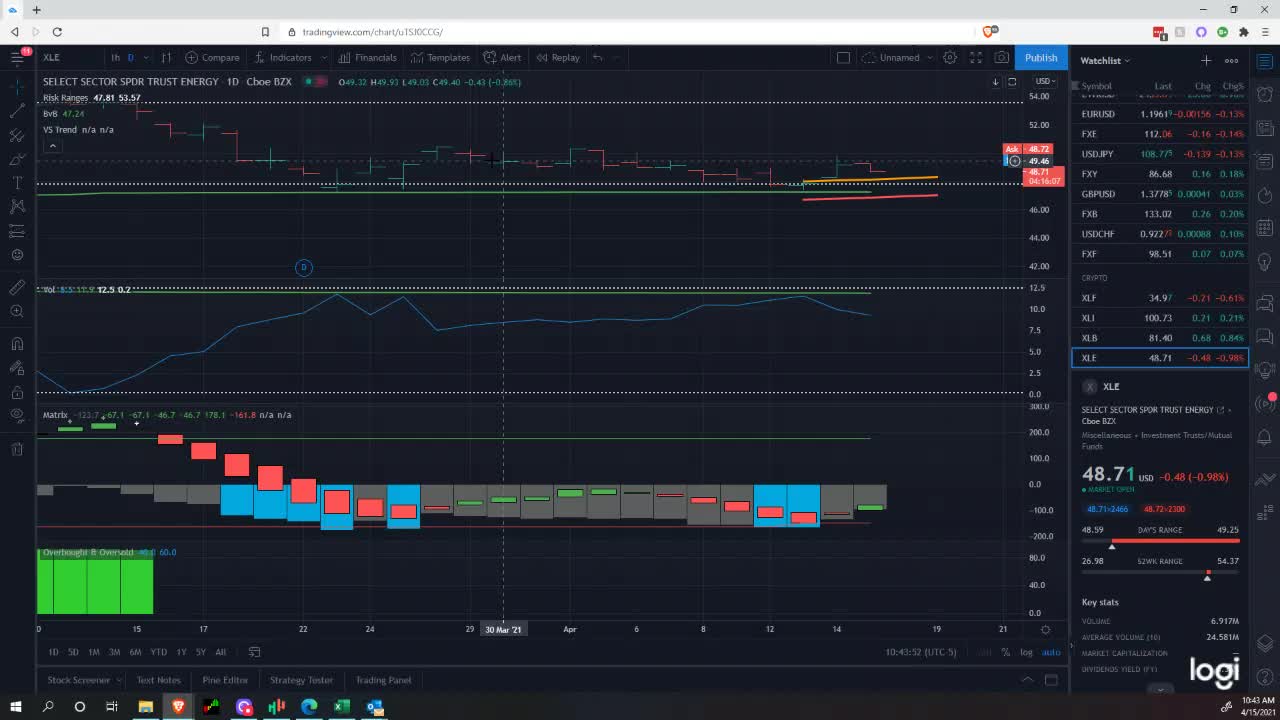The width and height of the screenshot is (1280, 720).
Task: Take a chart snapshot with camera
Action: pos(1001,57)
